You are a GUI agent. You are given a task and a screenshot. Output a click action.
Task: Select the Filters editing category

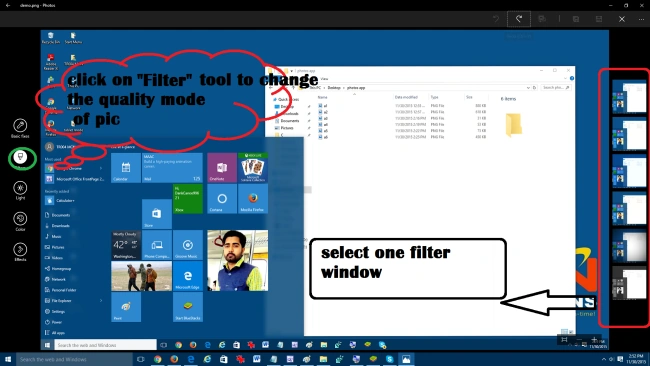tap(20, 157)
